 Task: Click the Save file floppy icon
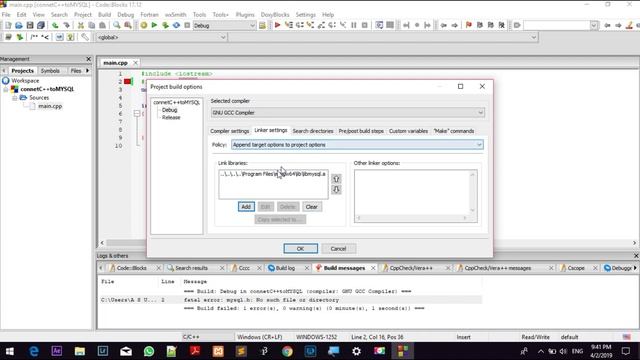pyautogui.click(x=30, y=25)
